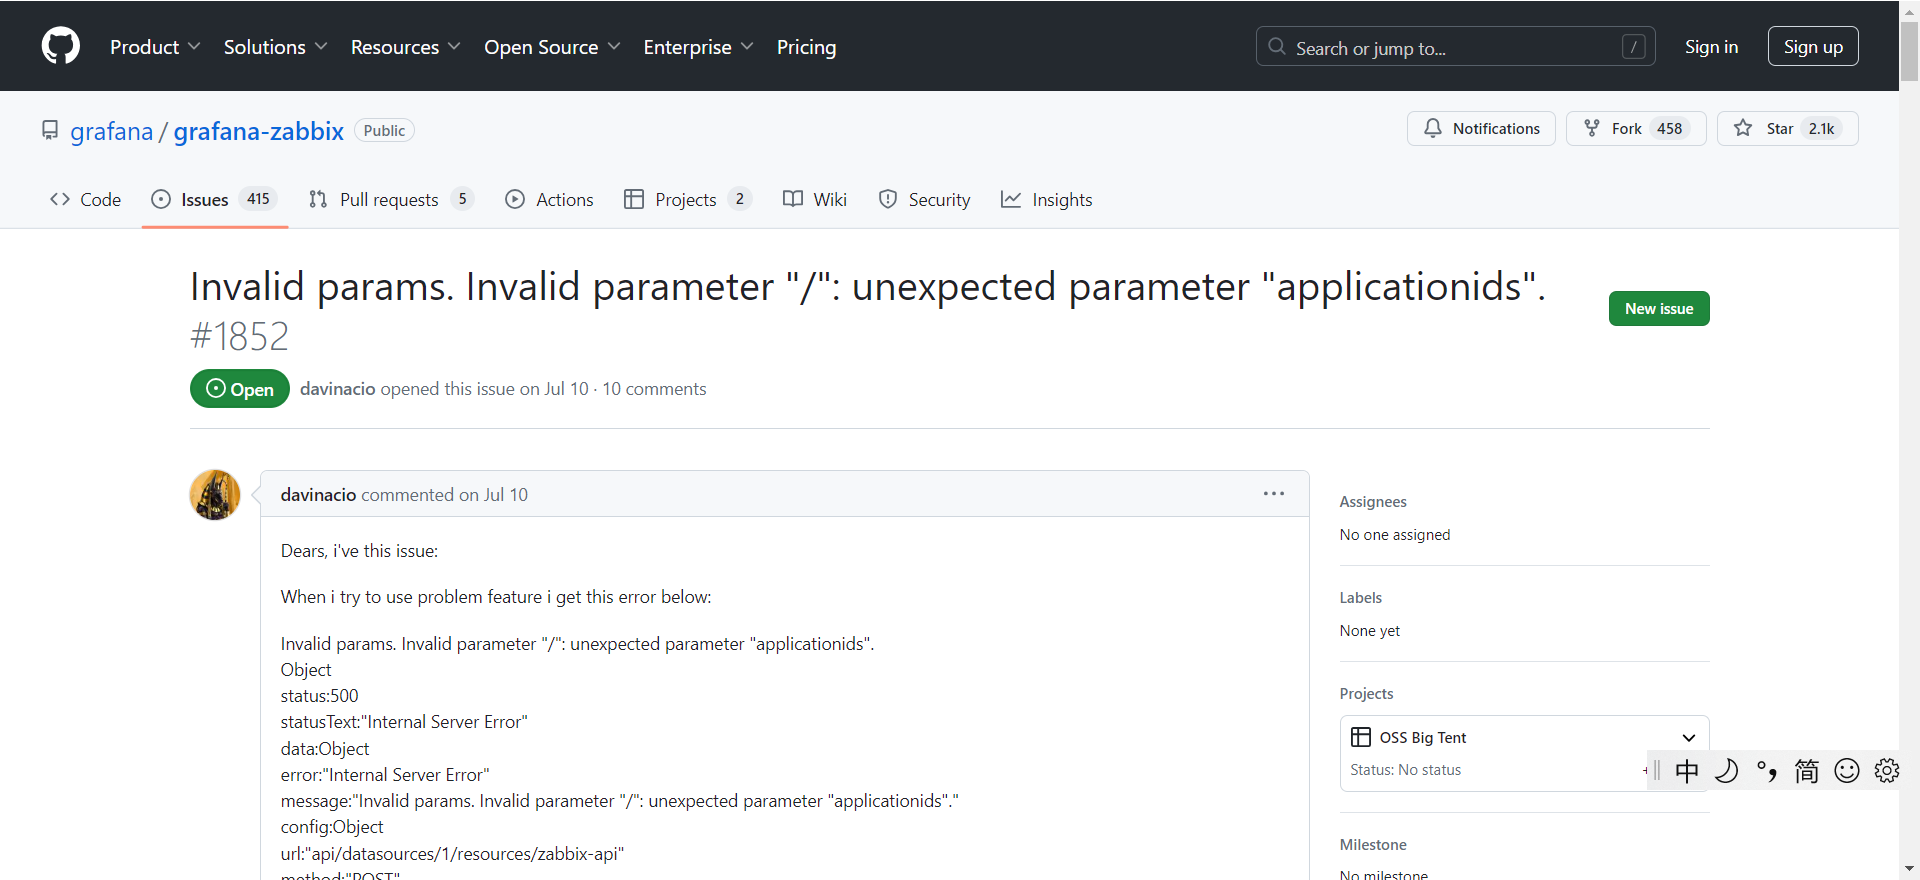Toggle IME simplified Chinese character mode
Viewport: 1920px width, 880px height.
[1807, 771]
